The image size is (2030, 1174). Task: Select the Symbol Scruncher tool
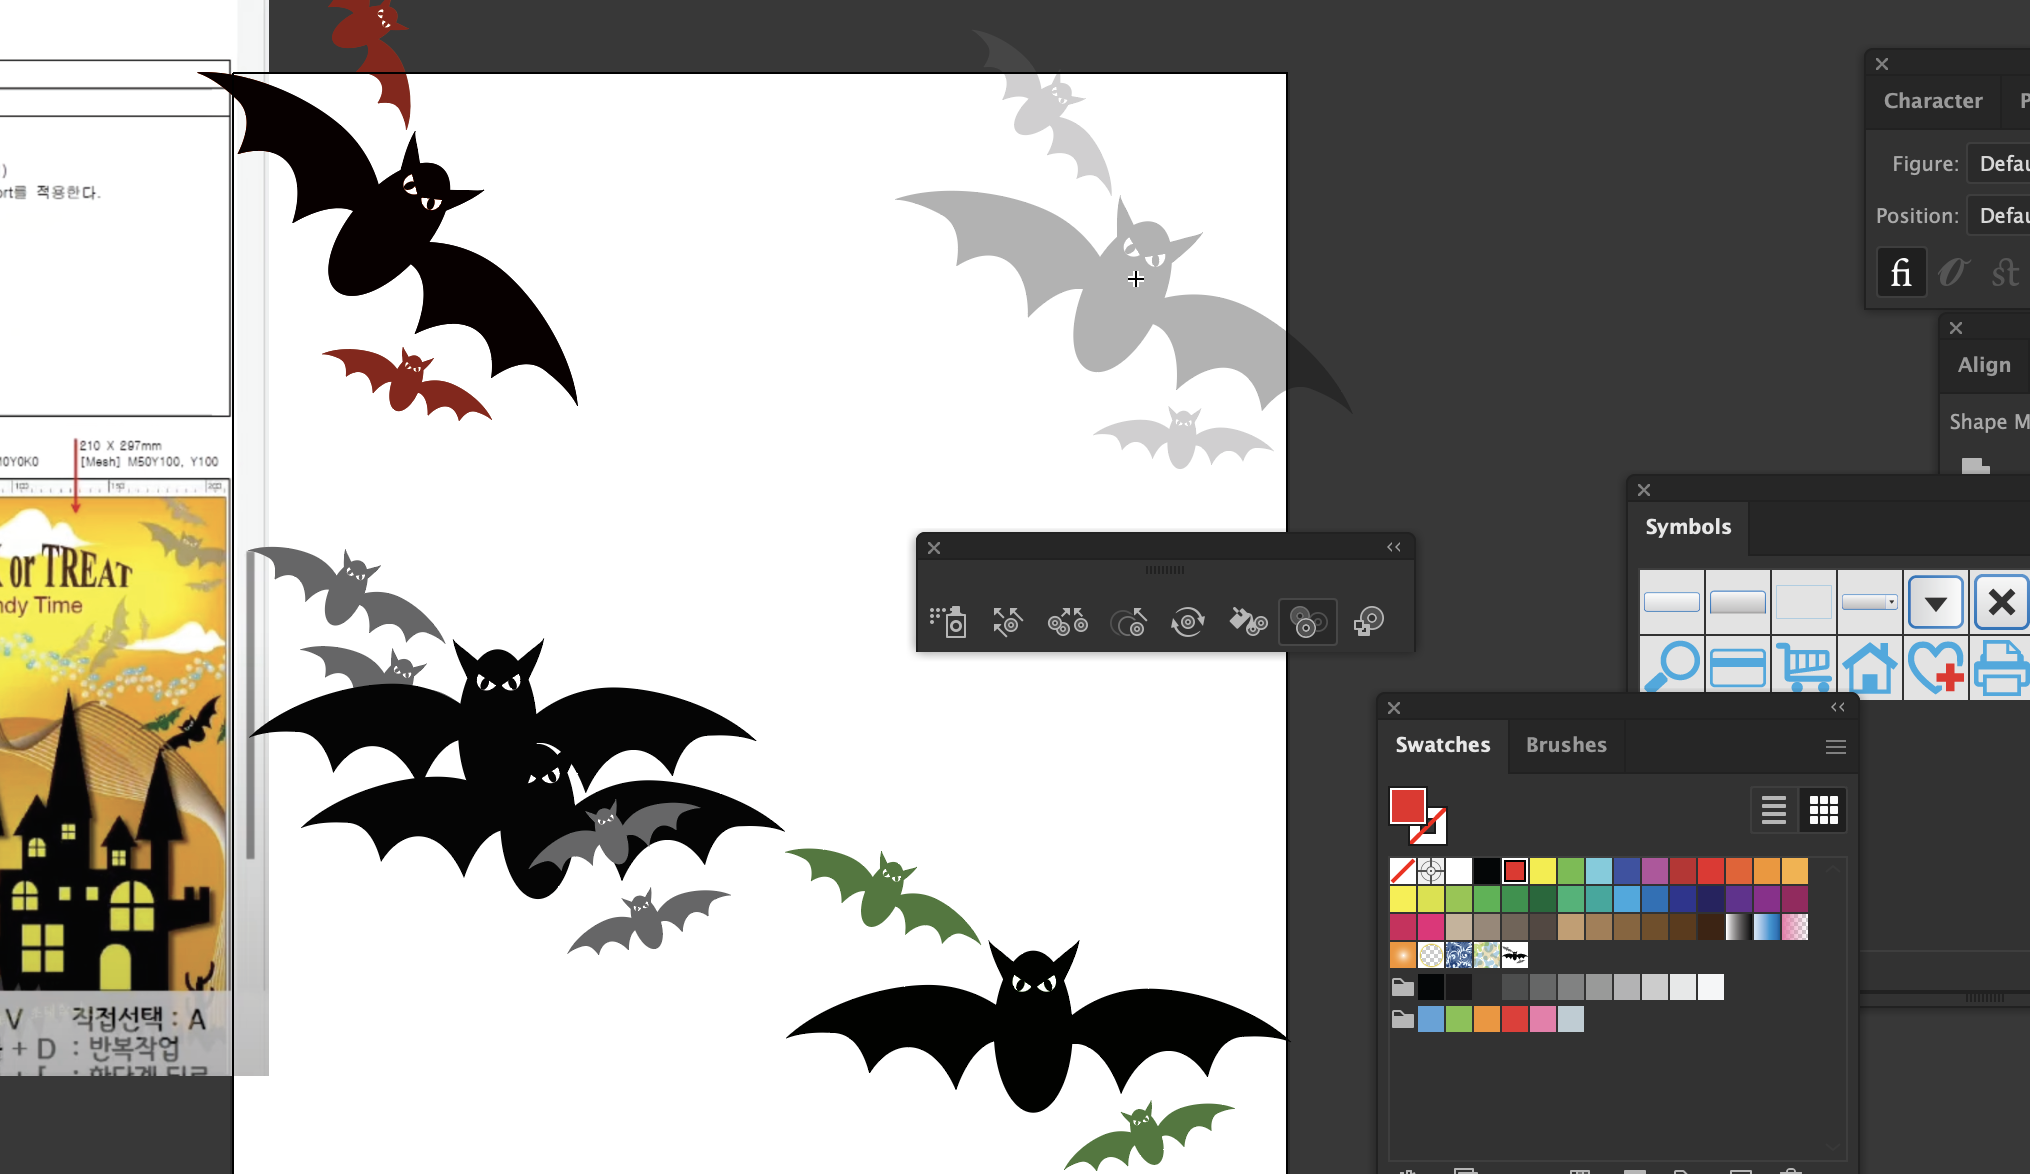point(1067,621)
